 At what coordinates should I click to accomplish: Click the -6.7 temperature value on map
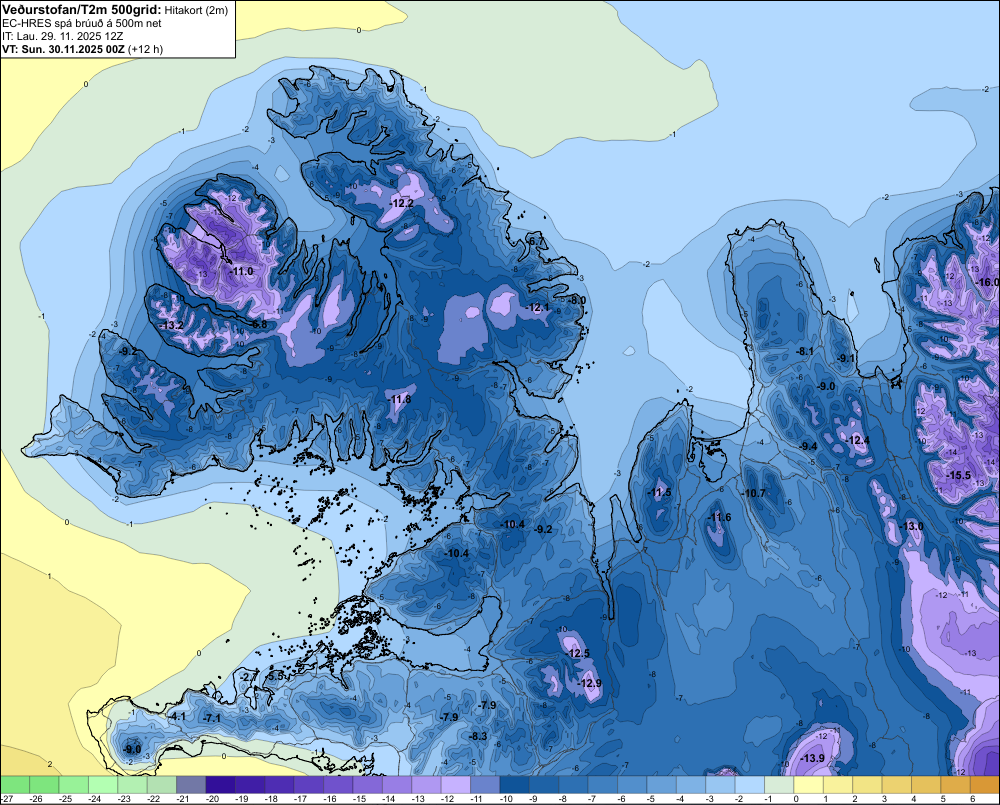tap(536, 241)
